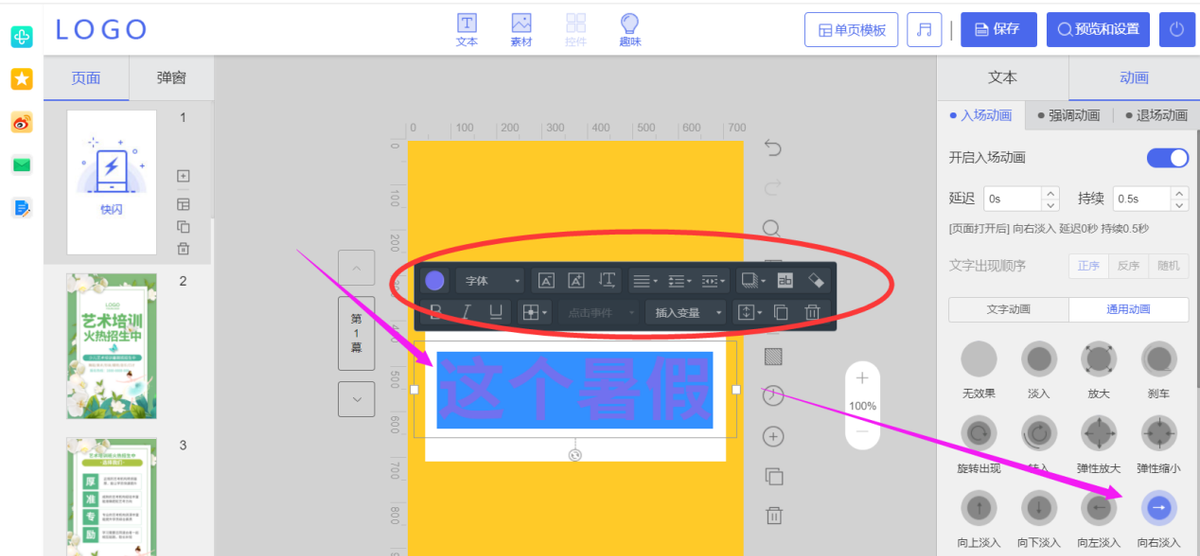The width and height of the screenshot is (1200, 556).
Task: Open the 字体 font dropdown
Action: (489, 281)
